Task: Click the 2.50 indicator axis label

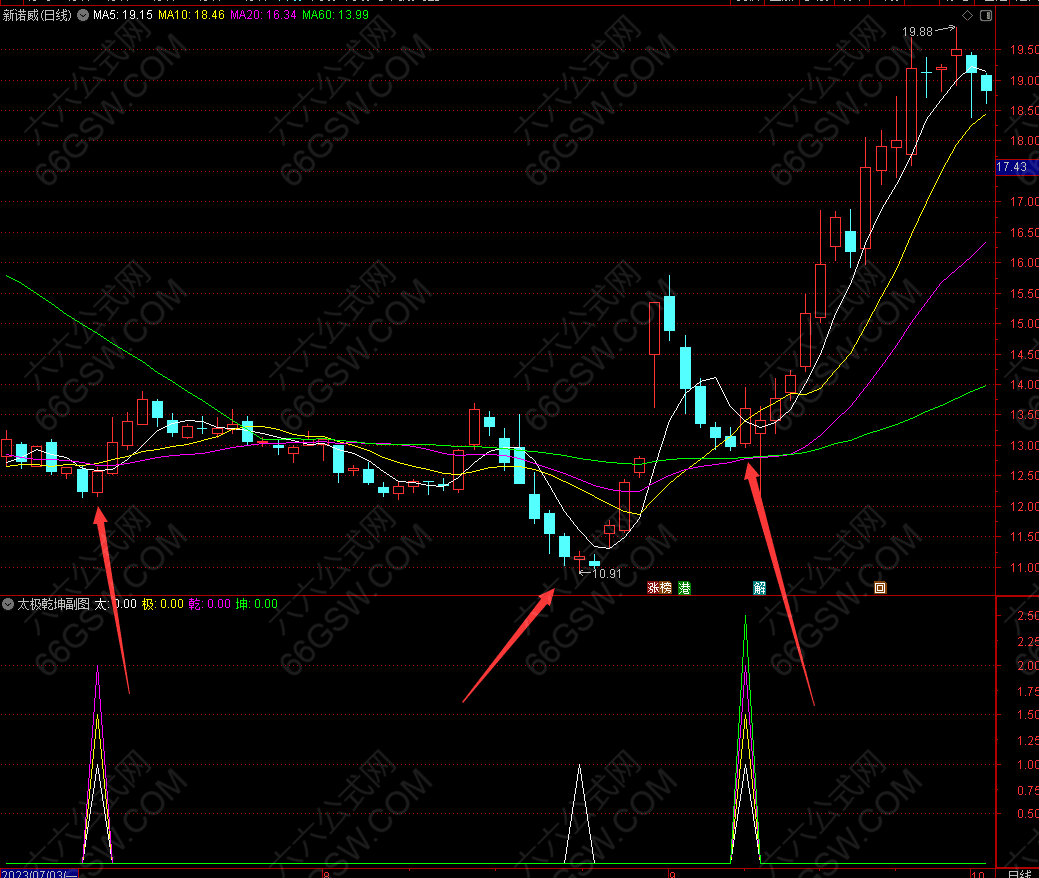Action: [x=1028, y=616]
